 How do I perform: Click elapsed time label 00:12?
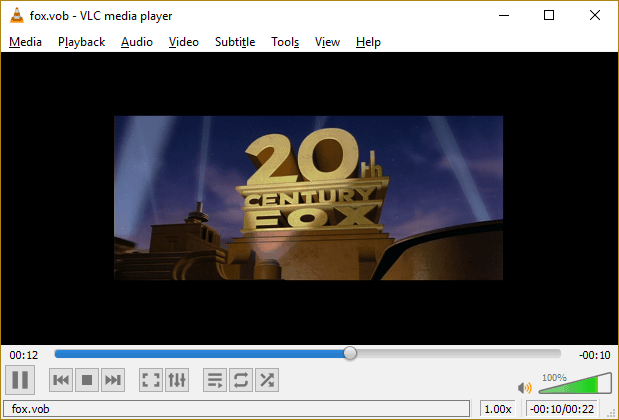pyautogui.click(x=24, y=355)
